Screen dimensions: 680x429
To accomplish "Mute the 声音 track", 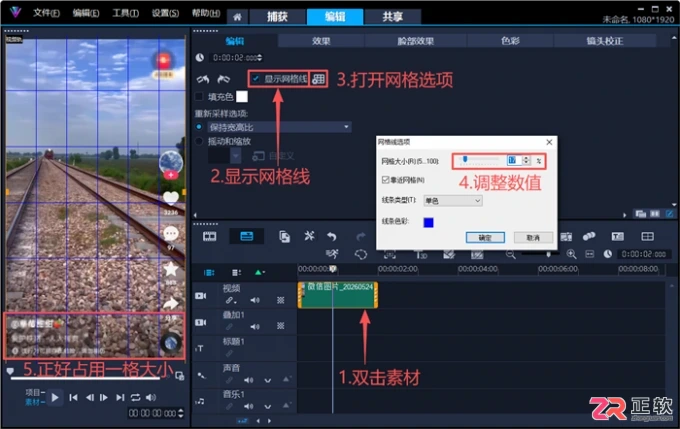I will 248,380.
